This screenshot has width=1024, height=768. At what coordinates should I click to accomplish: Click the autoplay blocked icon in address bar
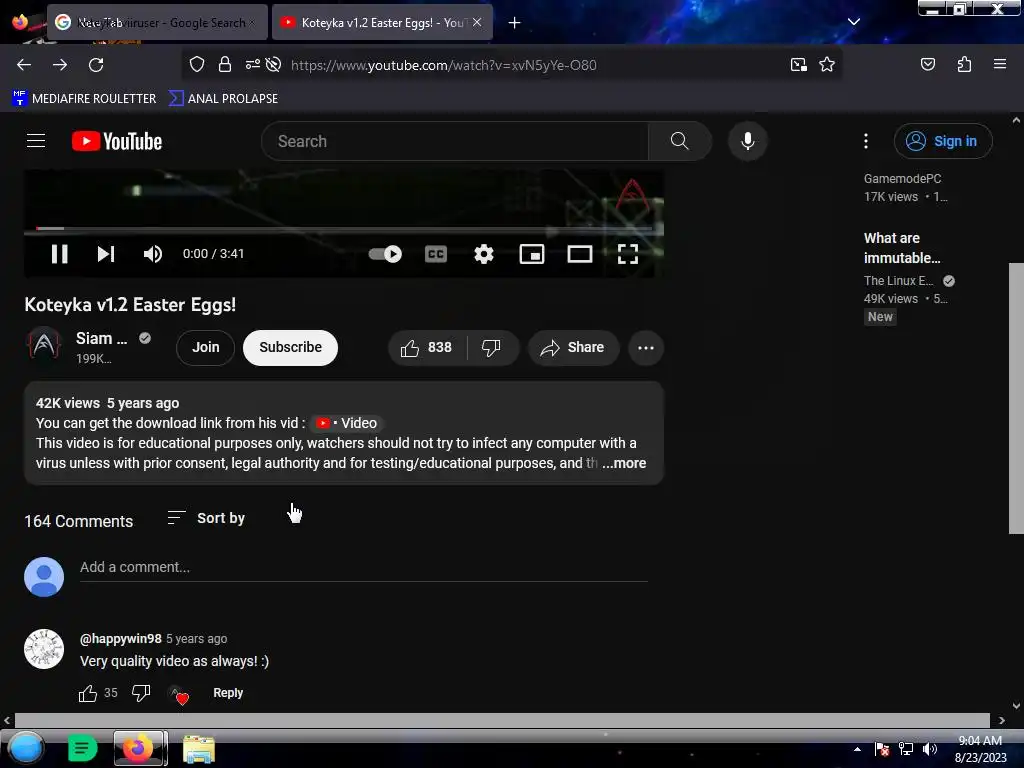(274, 65)
